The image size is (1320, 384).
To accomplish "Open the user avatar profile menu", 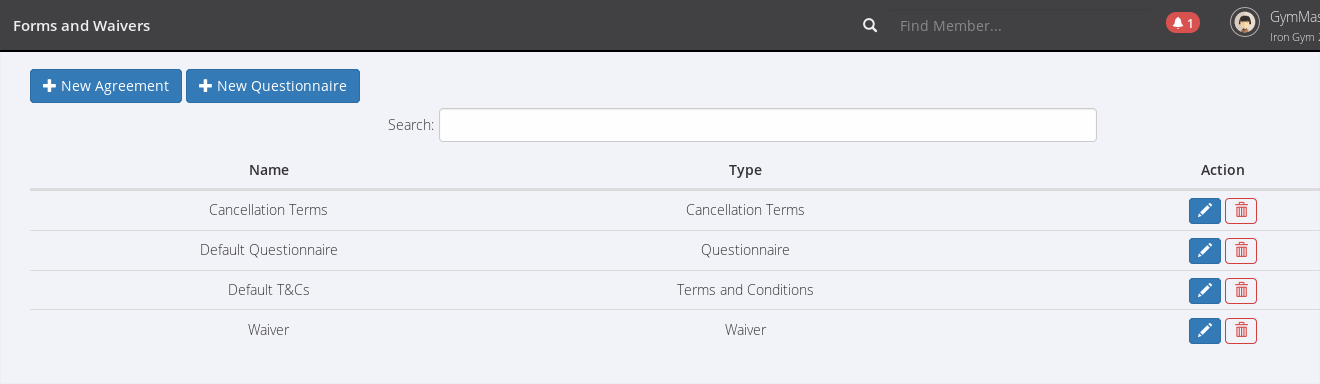I will coord(1245,23).
